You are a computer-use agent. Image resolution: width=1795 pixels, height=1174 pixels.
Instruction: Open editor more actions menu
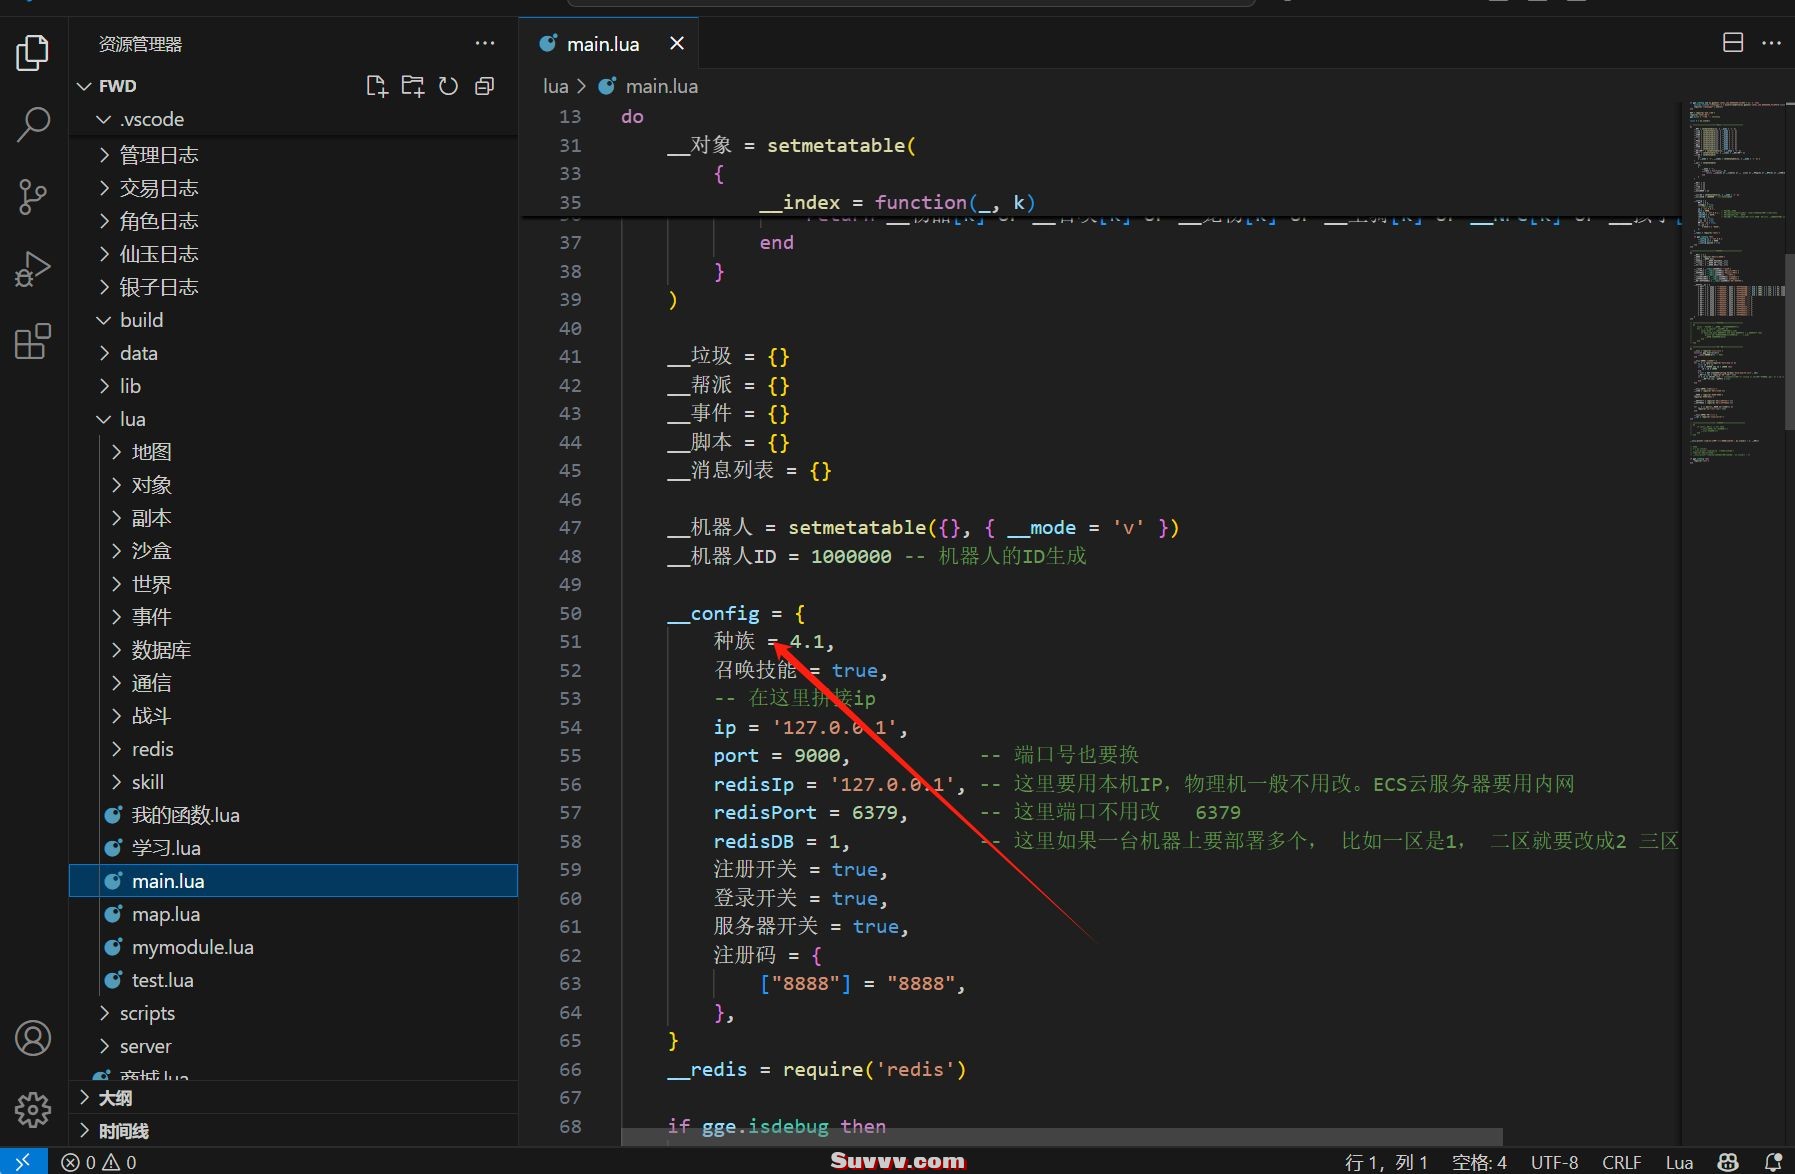pyautogui.click(x=1771, y=43)
